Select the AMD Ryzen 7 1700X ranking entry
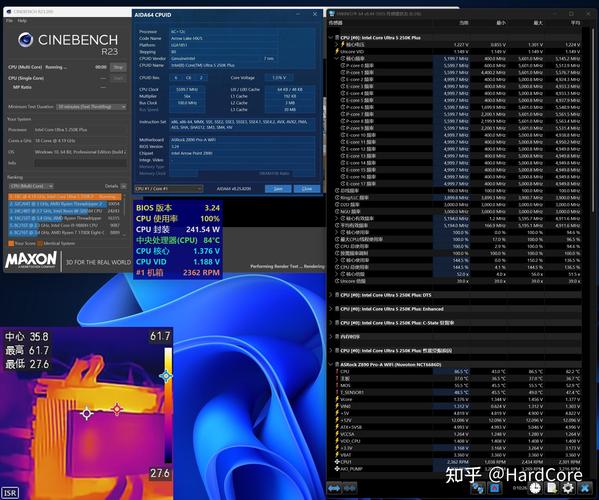 click(64, 232)
